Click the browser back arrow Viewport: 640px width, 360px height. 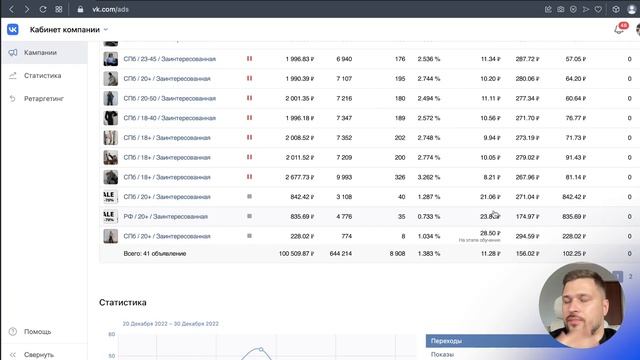click(11, 9)
